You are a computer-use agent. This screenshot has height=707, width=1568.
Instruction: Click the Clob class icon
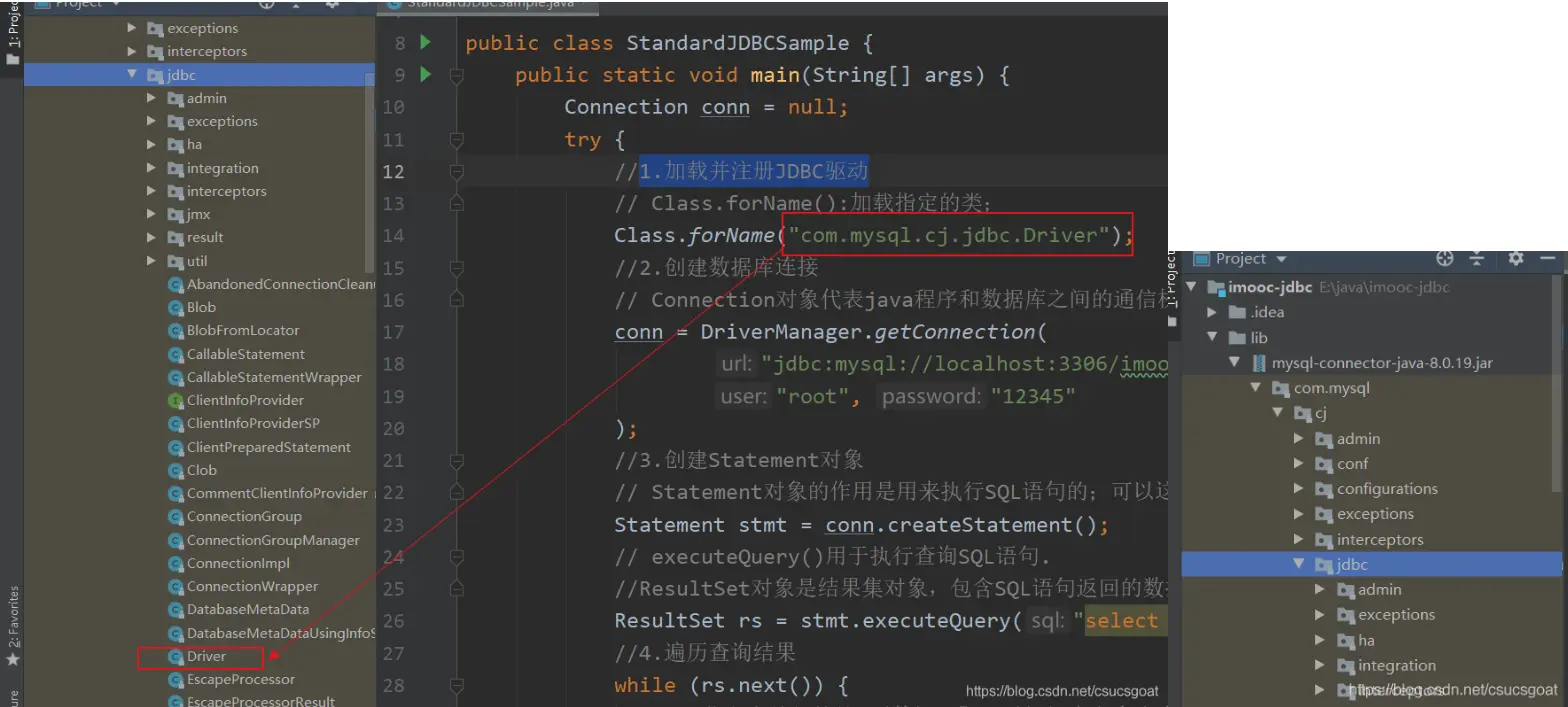(x=176, y=470)
